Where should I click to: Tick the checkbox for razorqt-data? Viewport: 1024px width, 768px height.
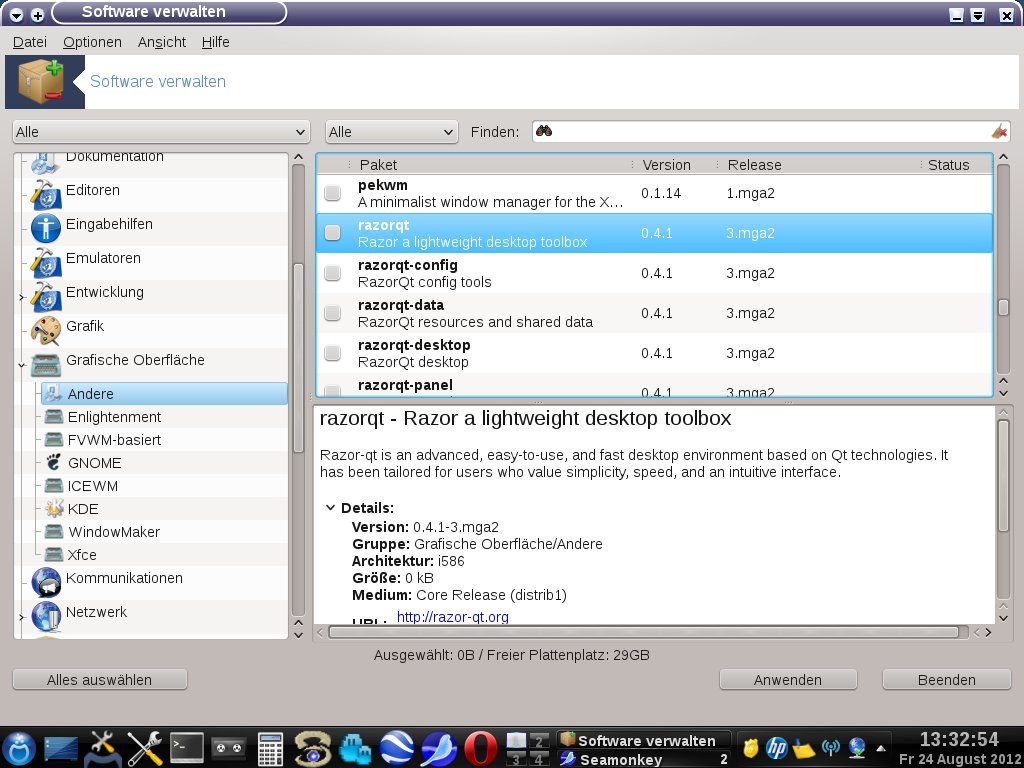[332, 313]
